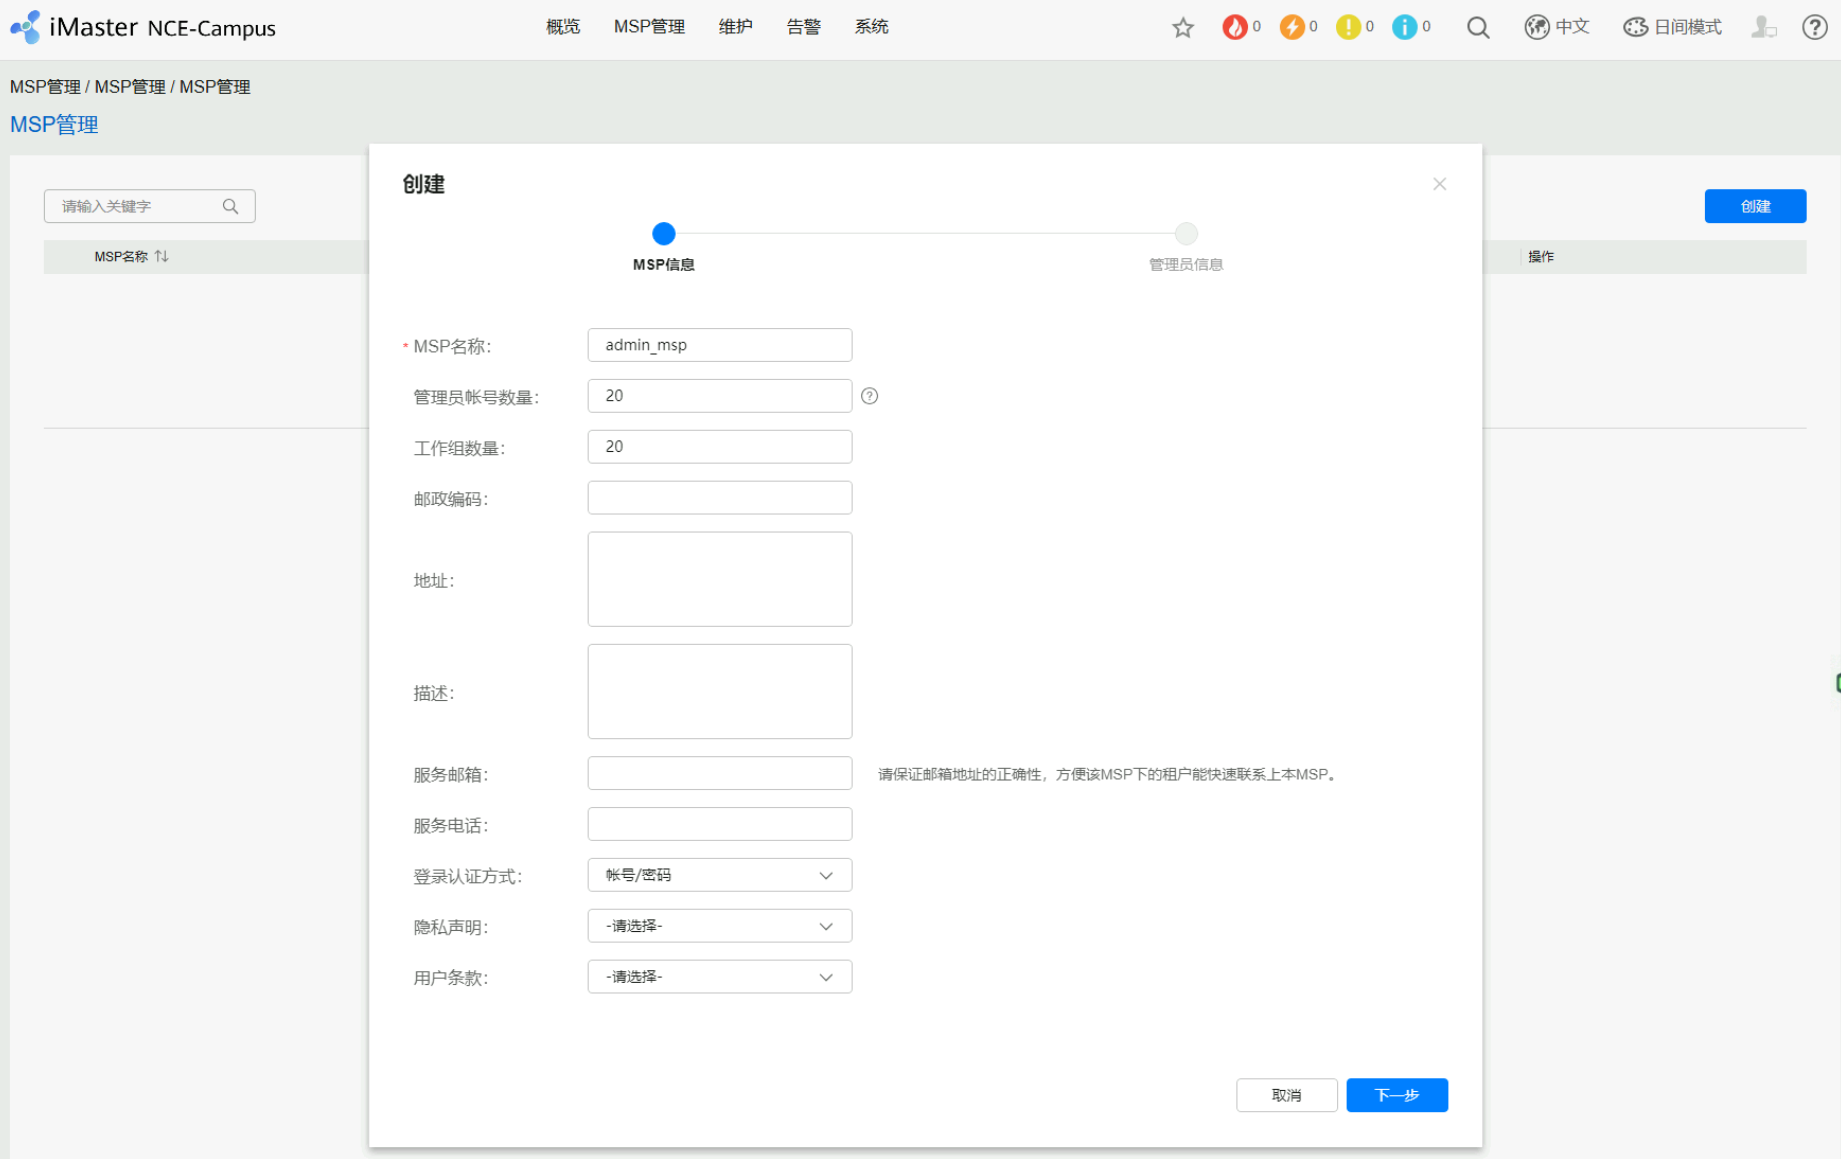Open the MSP管理 top menu

tap(649, 27)
